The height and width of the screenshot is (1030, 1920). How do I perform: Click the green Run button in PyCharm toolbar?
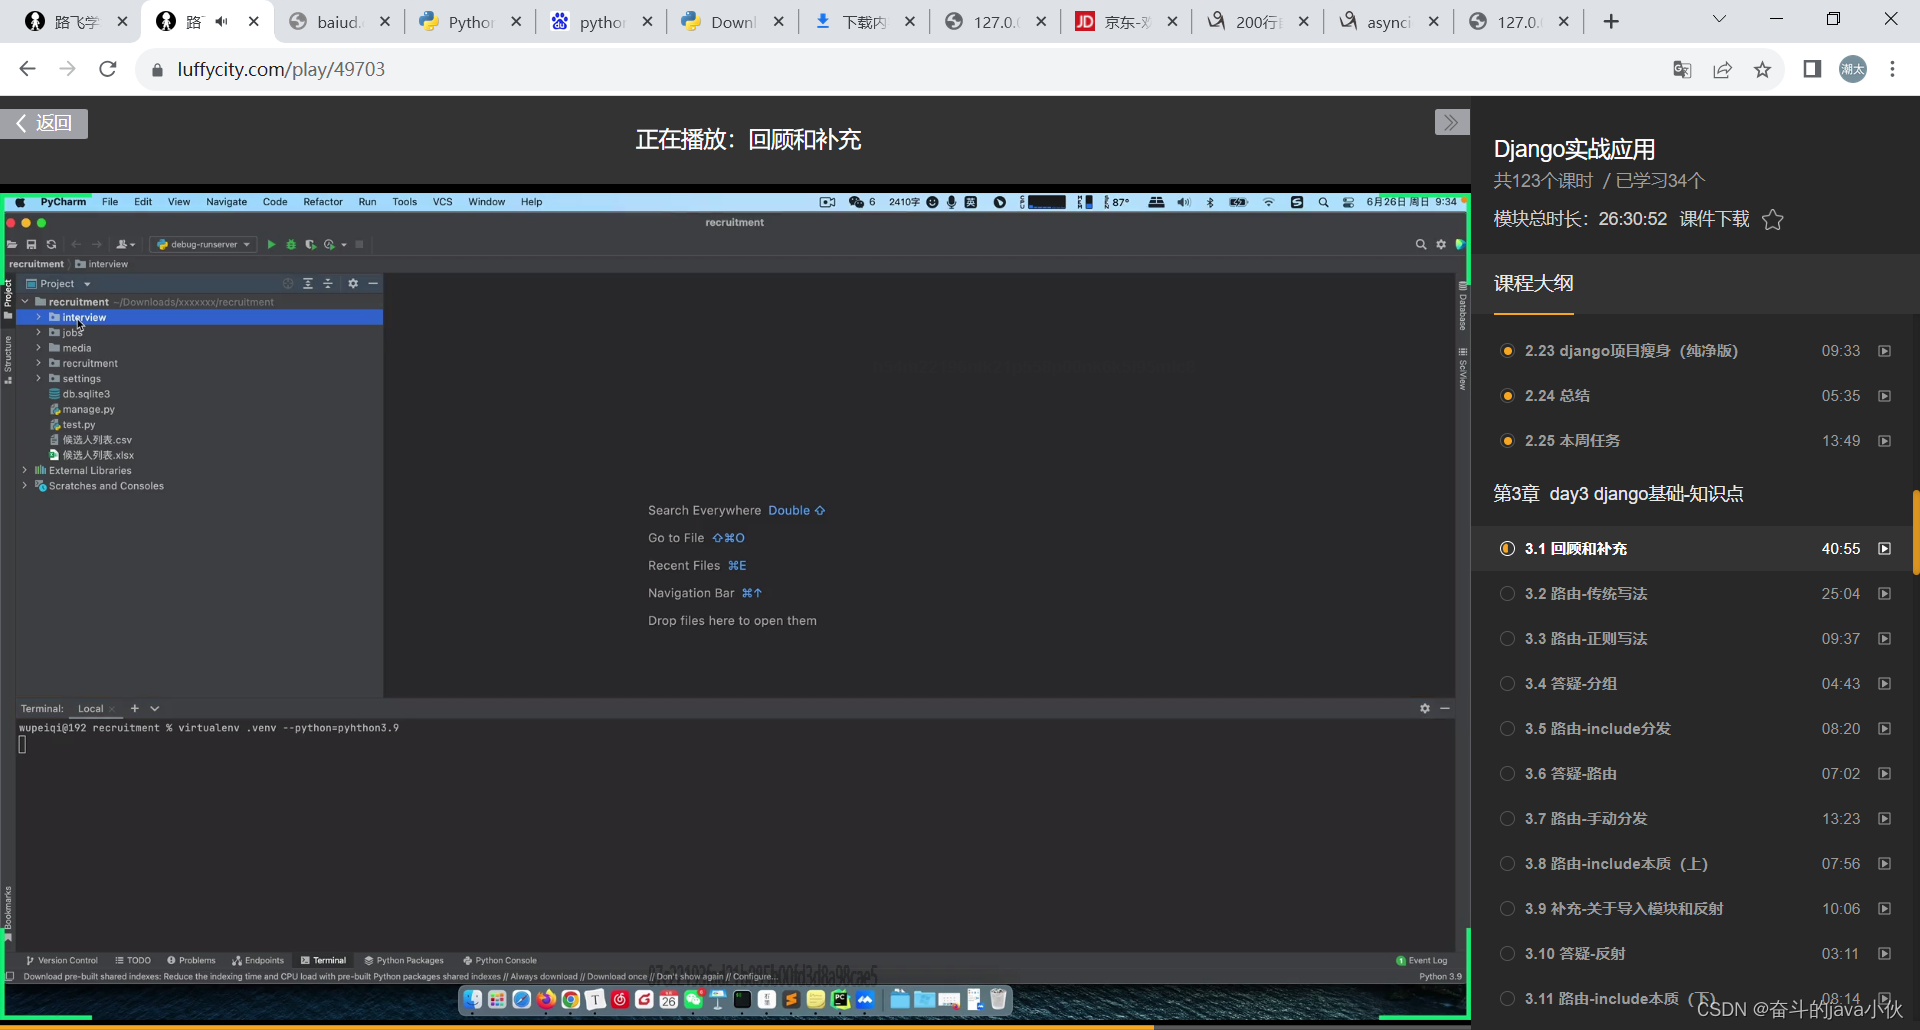pyautogui.click(x=270, y=244)
